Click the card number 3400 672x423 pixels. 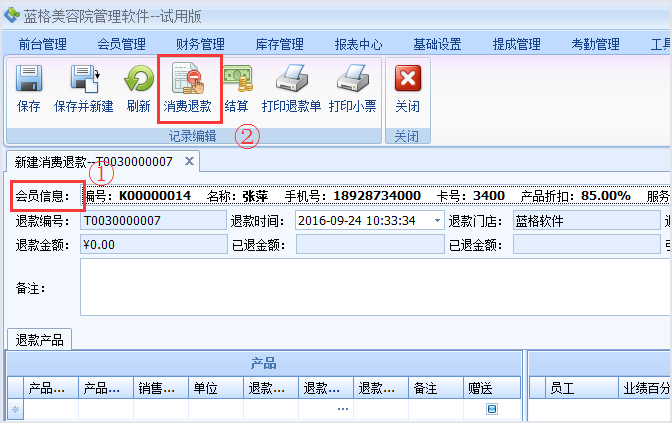(x=489, y=196)
